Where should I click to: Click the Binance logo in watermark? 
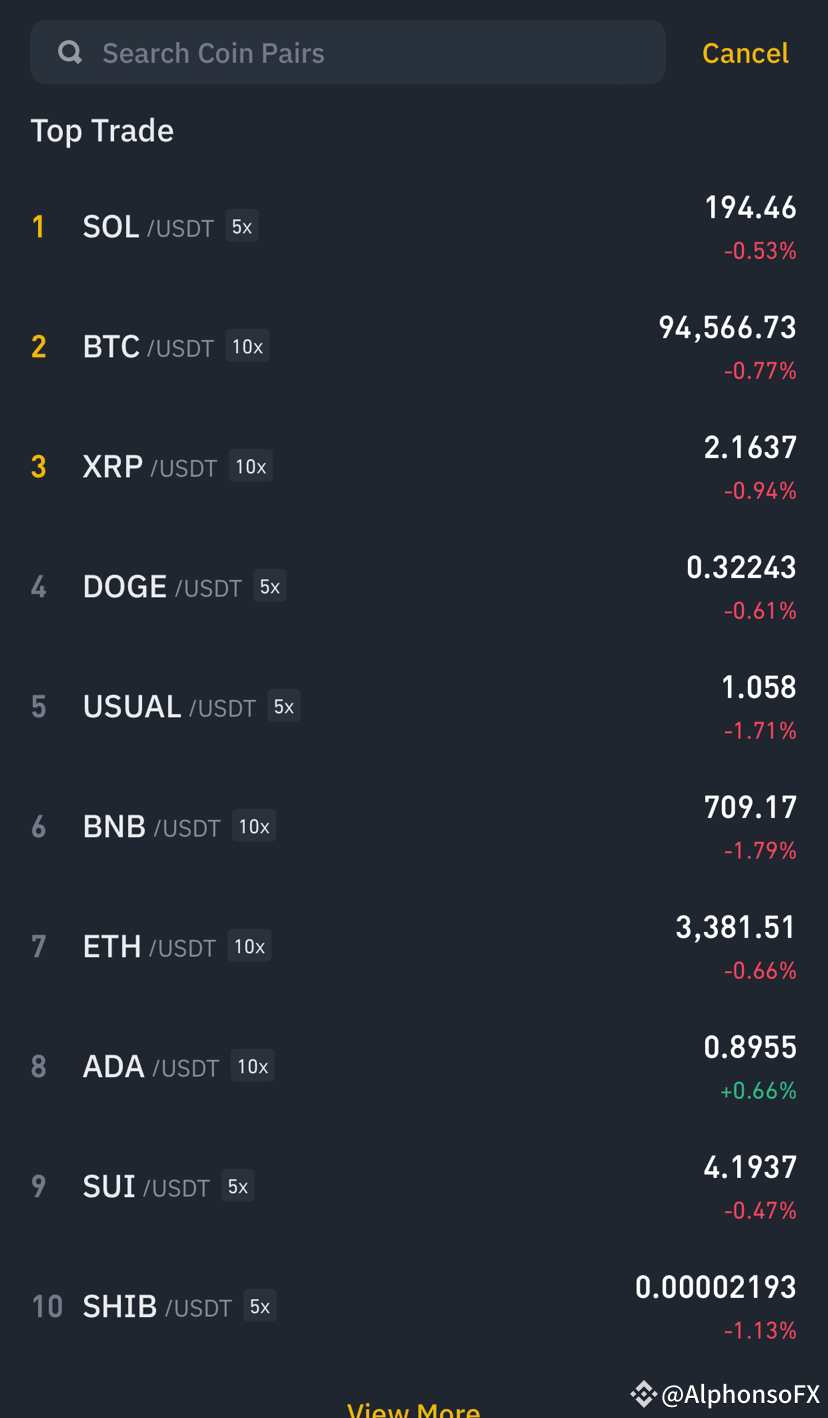point(643,1393)
